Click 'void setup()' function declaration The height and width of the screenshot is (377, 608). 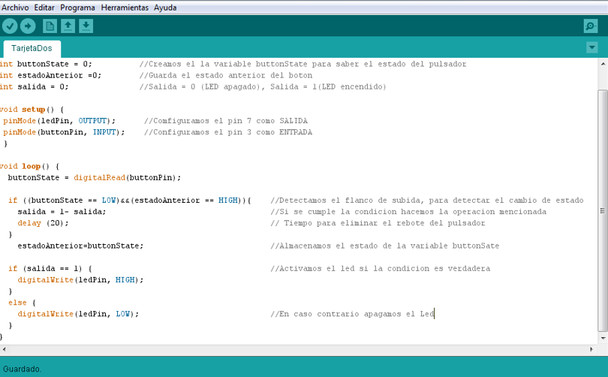pos(32,109)
